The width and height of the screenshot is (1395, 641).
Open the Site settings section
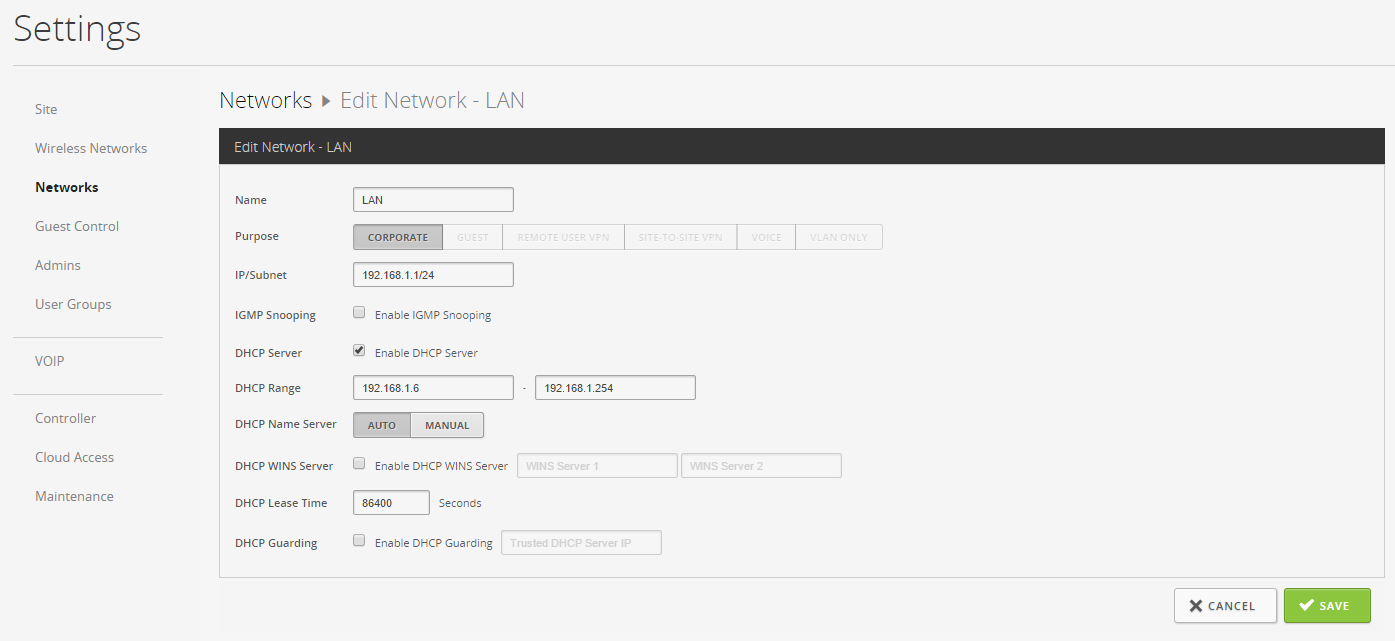pyautogui.click(x=46, y=109)
